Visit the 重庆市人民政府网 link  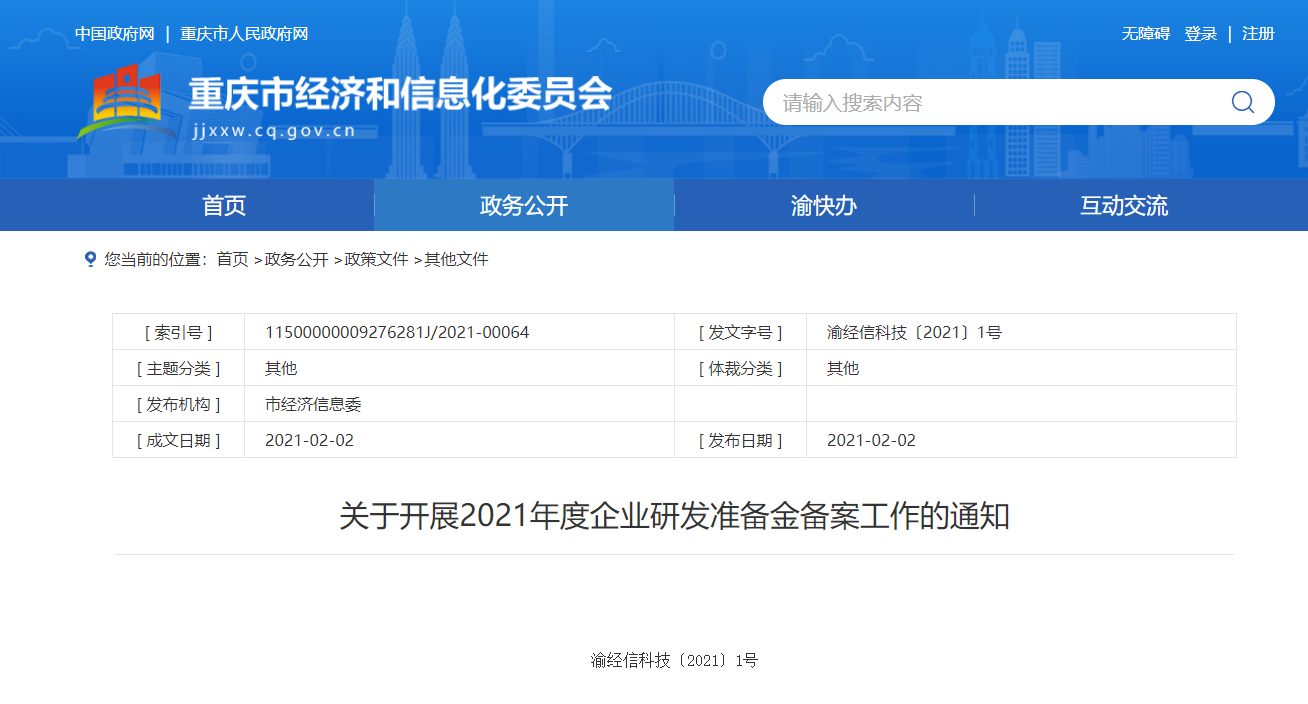[x=244, y=34]
